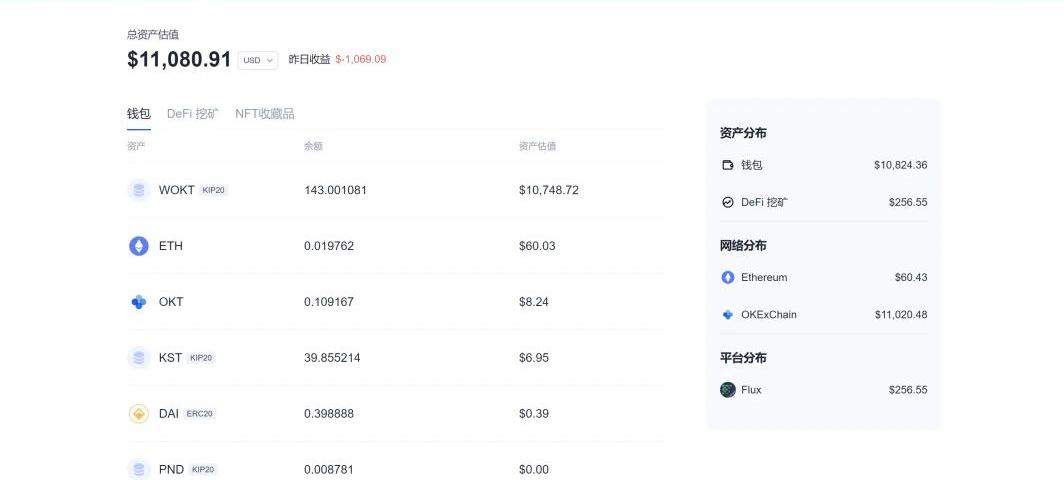
Task: Click the 余额 column header
Action: tap(313, 146)
